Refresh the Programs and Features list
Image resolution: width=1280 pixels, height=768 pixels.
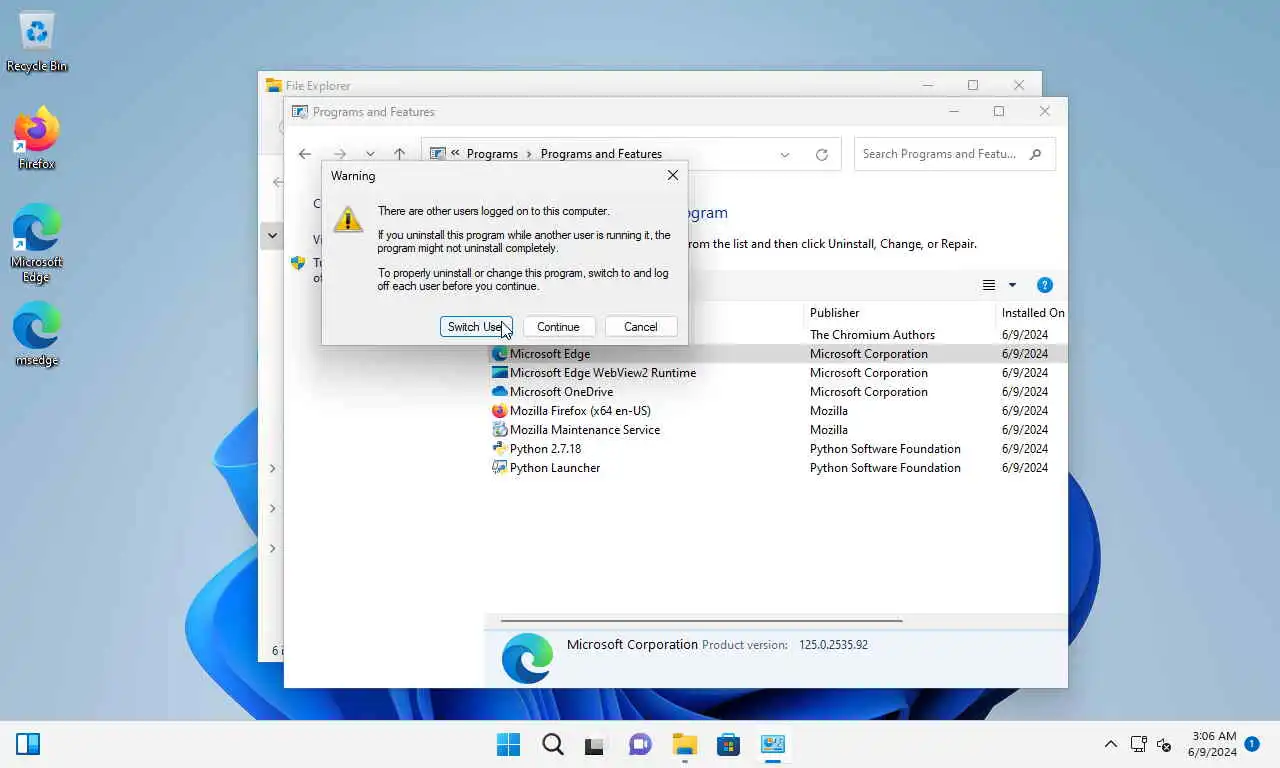(x=822, y=154)
